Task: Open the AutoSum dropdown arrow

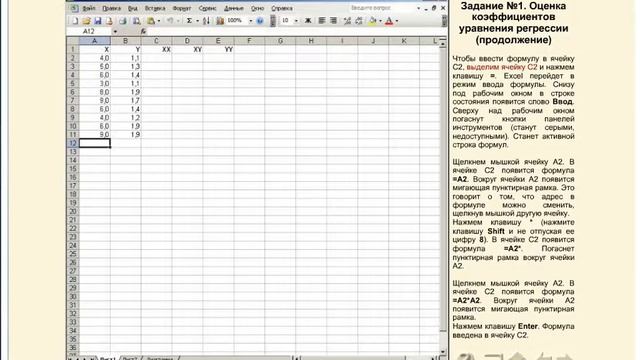Action: (197, 21)
